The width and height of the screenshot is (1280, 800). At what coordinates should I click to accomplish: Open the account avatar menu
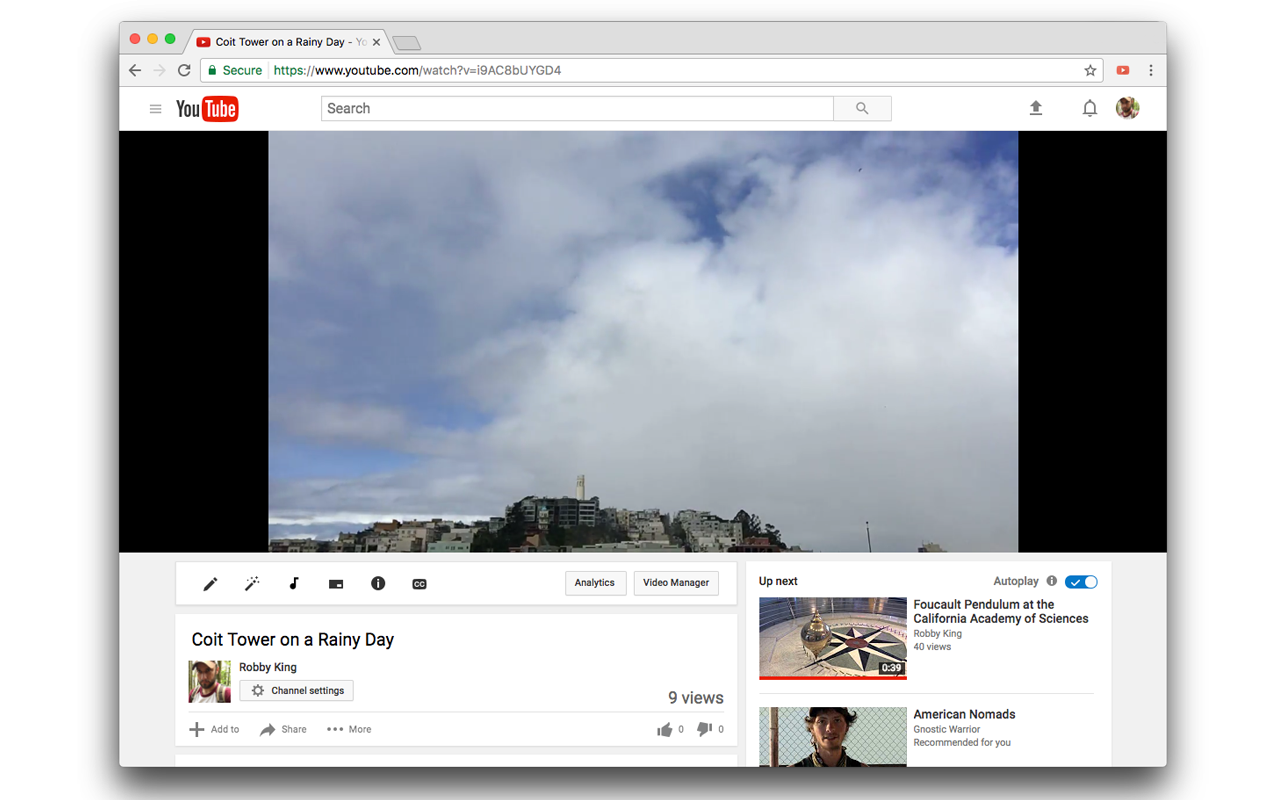1128,108
